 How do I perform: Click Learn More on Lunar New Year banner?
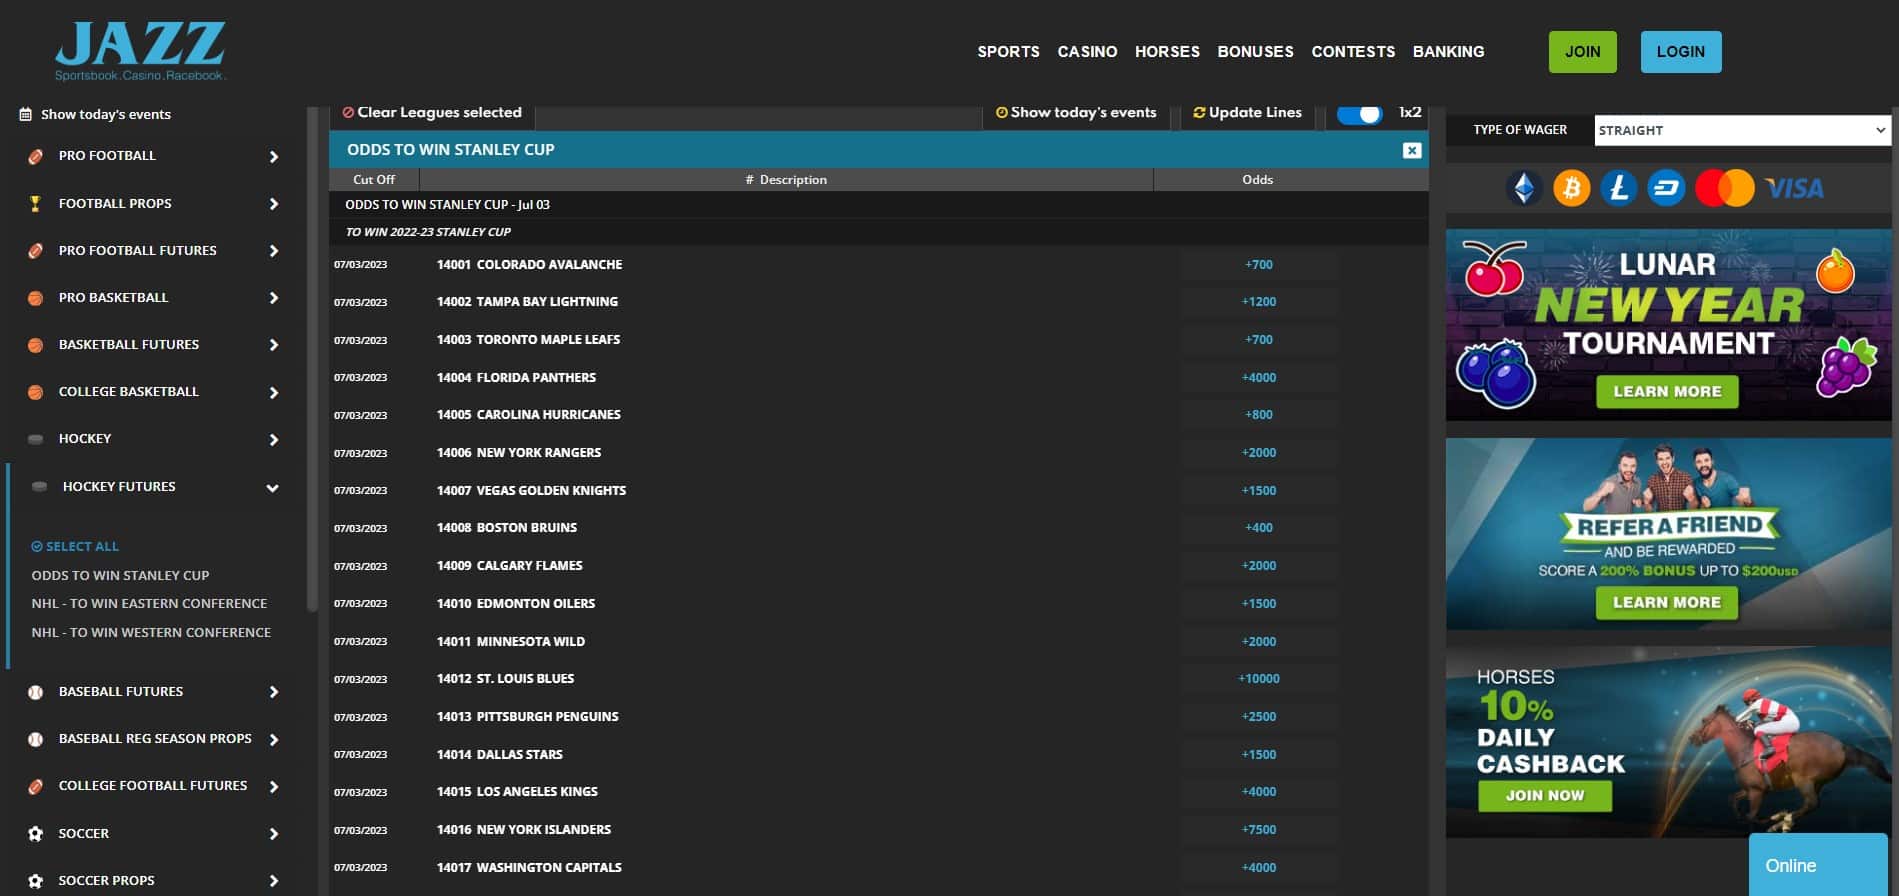point(1667,392)
